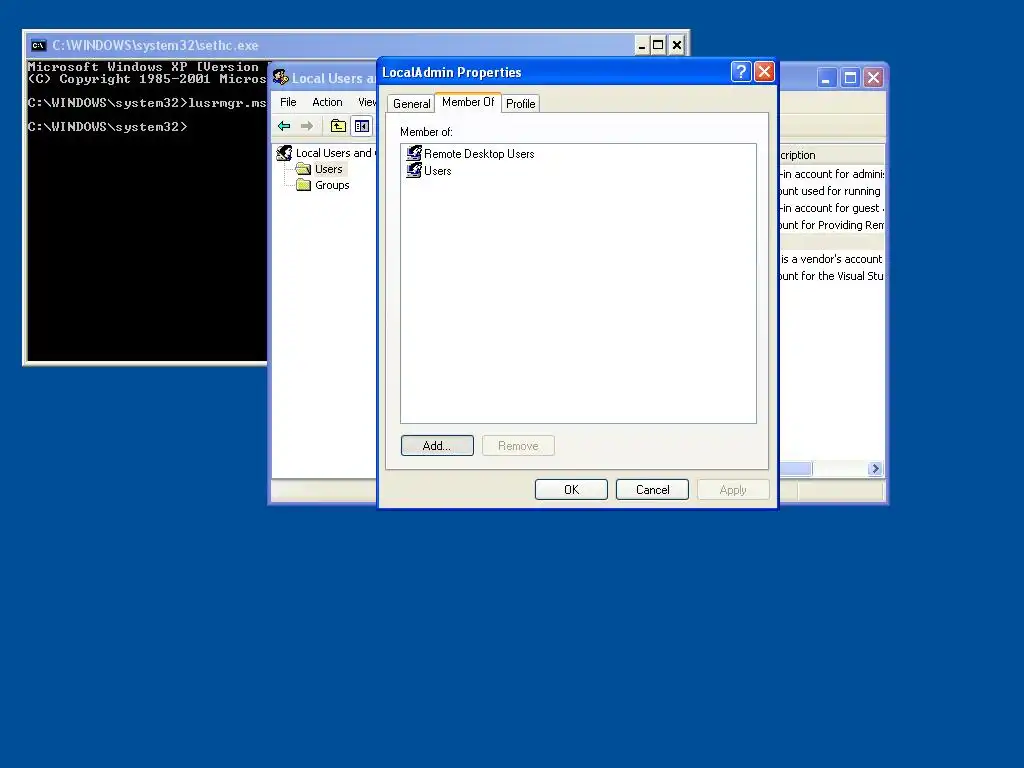Select the Member Of tab
1024x768 pixels.
[x=468, y=102]
